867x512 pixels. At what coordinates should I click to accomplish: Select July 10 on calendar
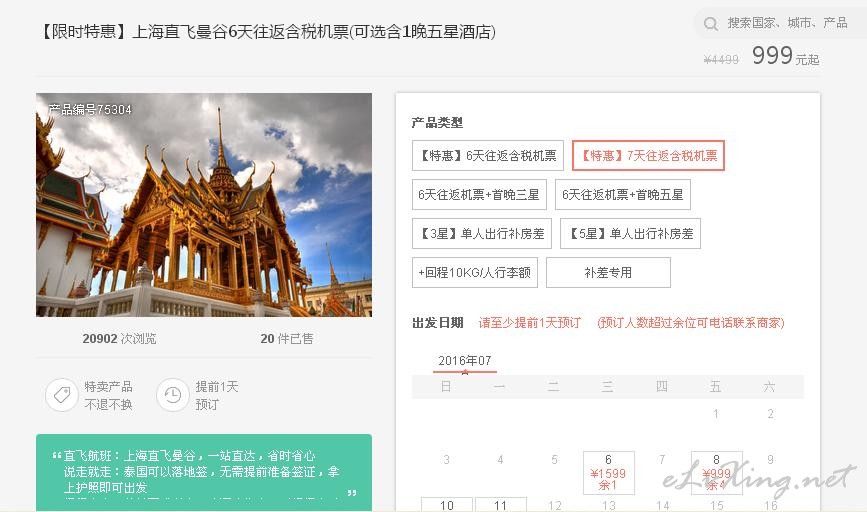click(447, 505)
